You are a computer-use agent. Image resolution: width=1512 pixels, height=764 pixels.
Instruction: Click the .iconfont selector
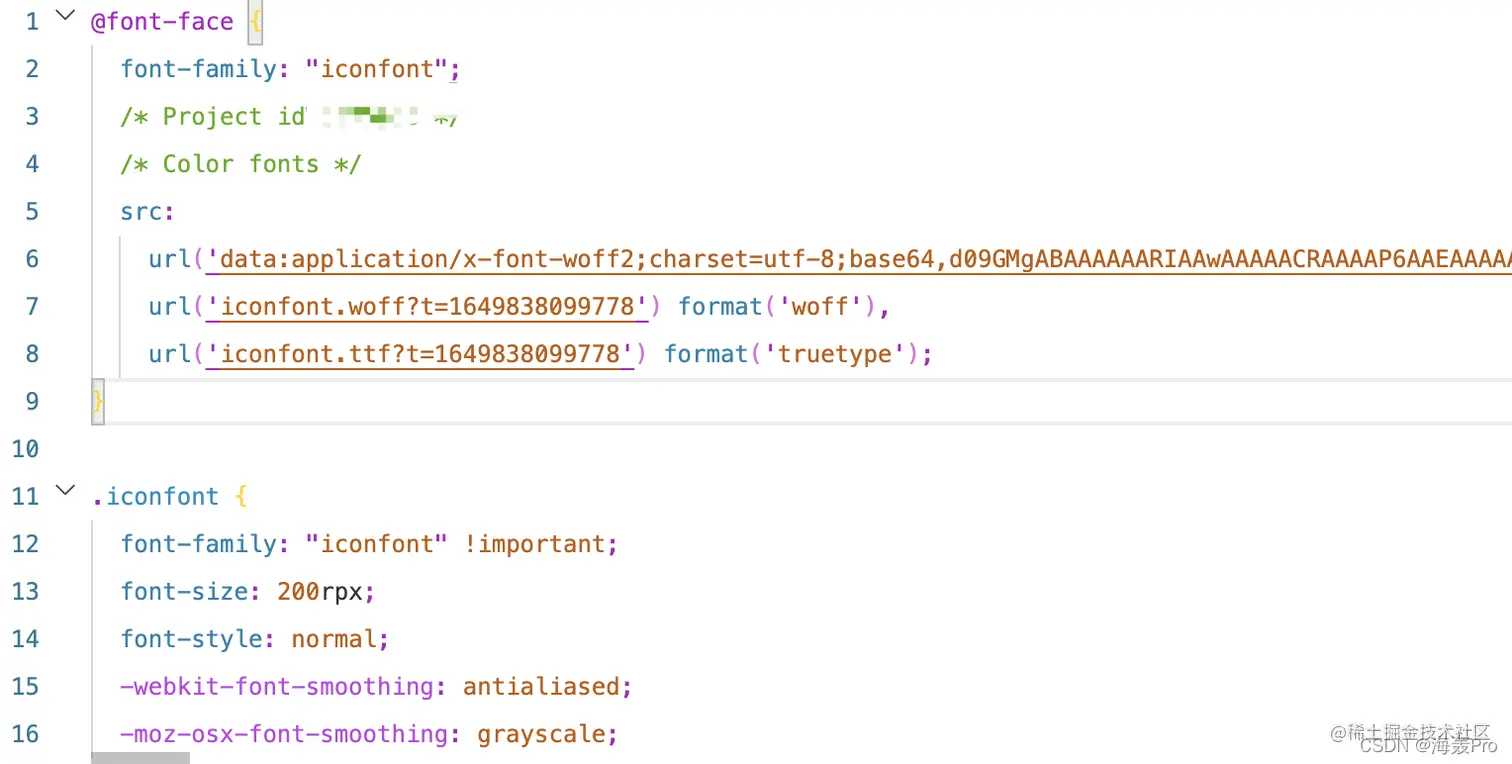(x=155, y=496)
